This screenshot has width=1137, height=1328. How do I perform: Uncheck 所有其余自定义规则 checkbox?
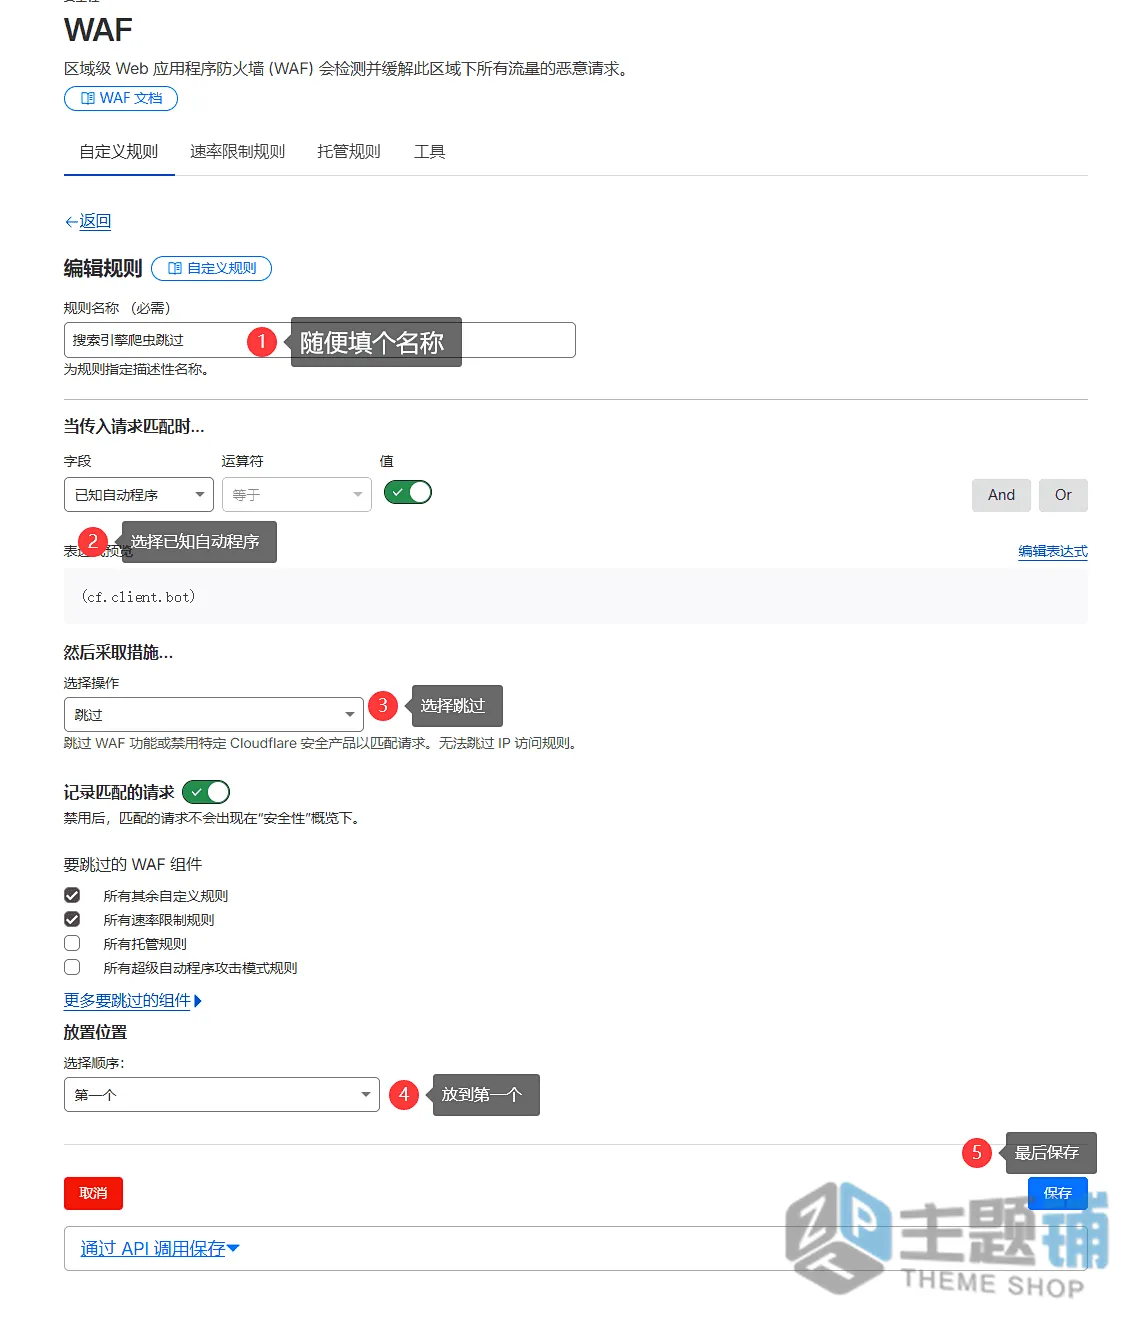72,895
